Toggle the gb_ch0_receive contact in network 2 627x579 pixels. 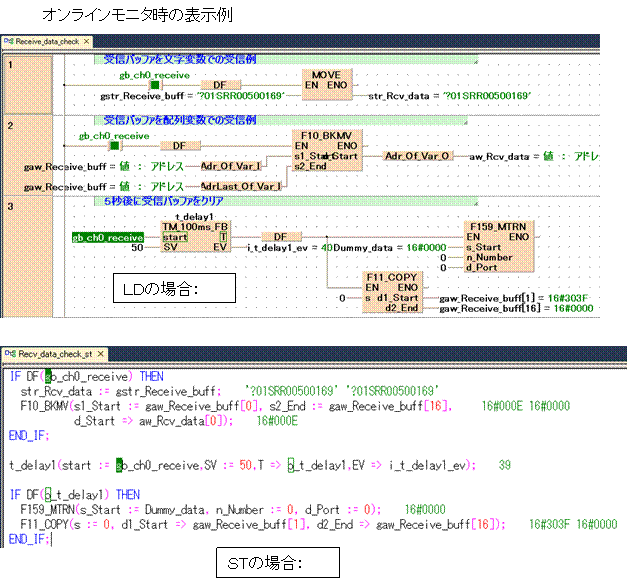[113, 145]
